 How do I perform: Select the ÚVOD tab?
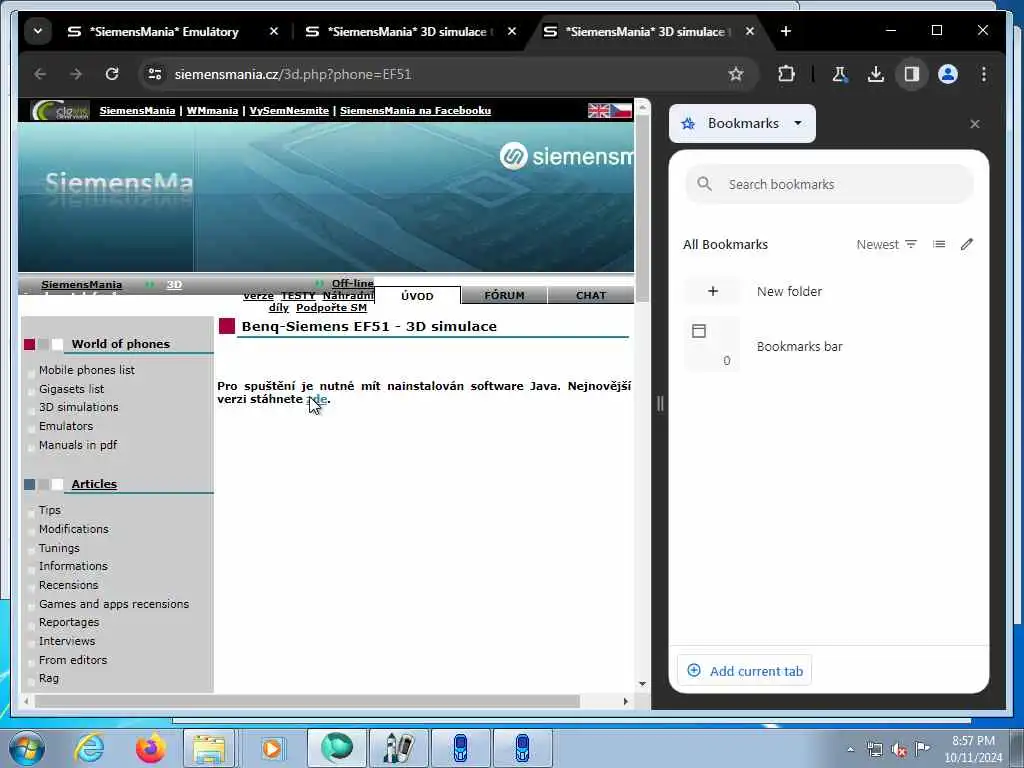point(417,296)
